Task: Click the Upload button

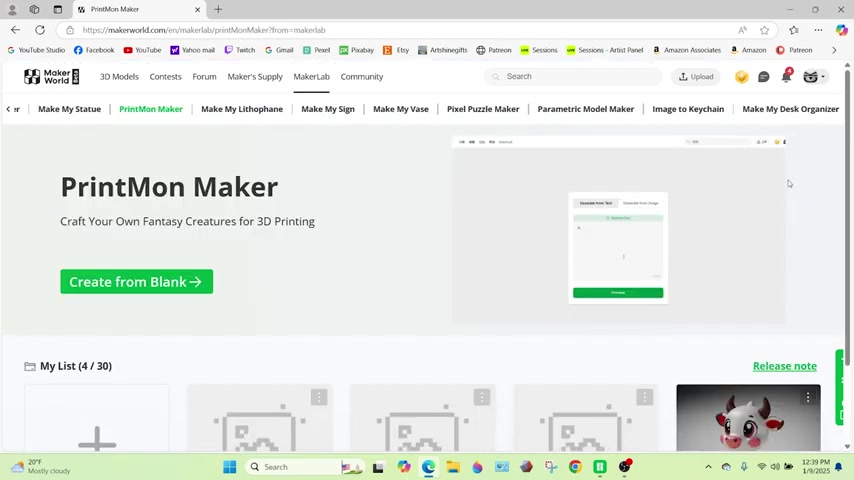Action: click(x=696, y=77)
